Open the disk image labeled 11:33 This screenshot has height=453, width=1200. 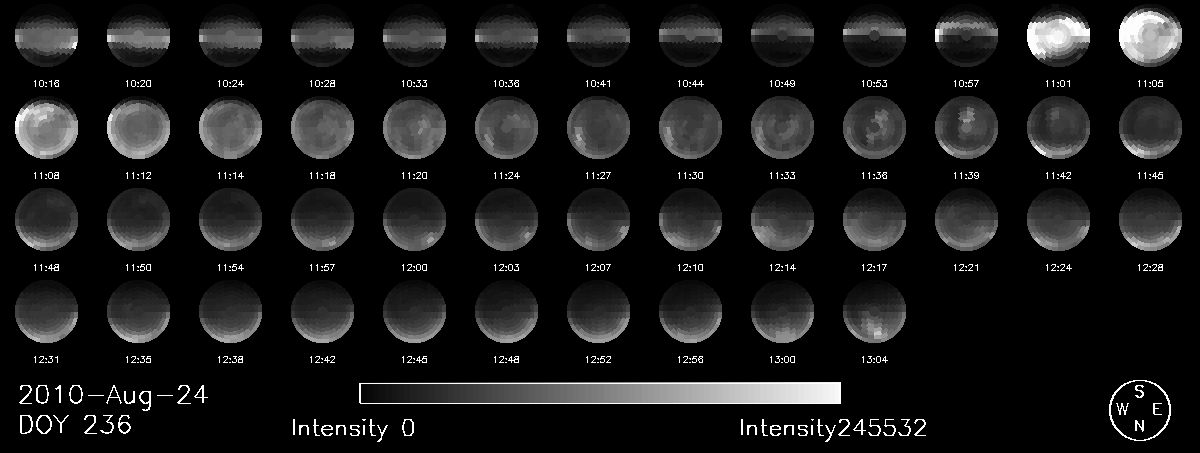pos(783,129)
